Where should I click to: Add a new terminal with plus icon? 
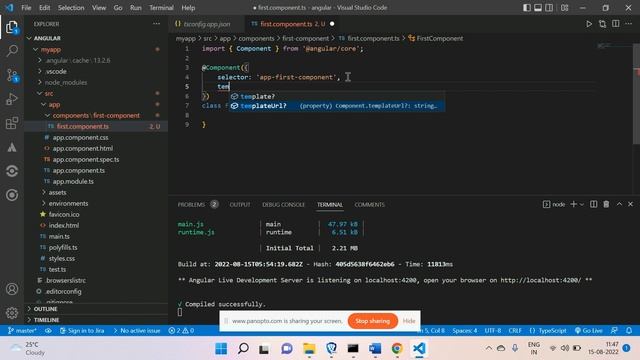[x=573, y=204]
